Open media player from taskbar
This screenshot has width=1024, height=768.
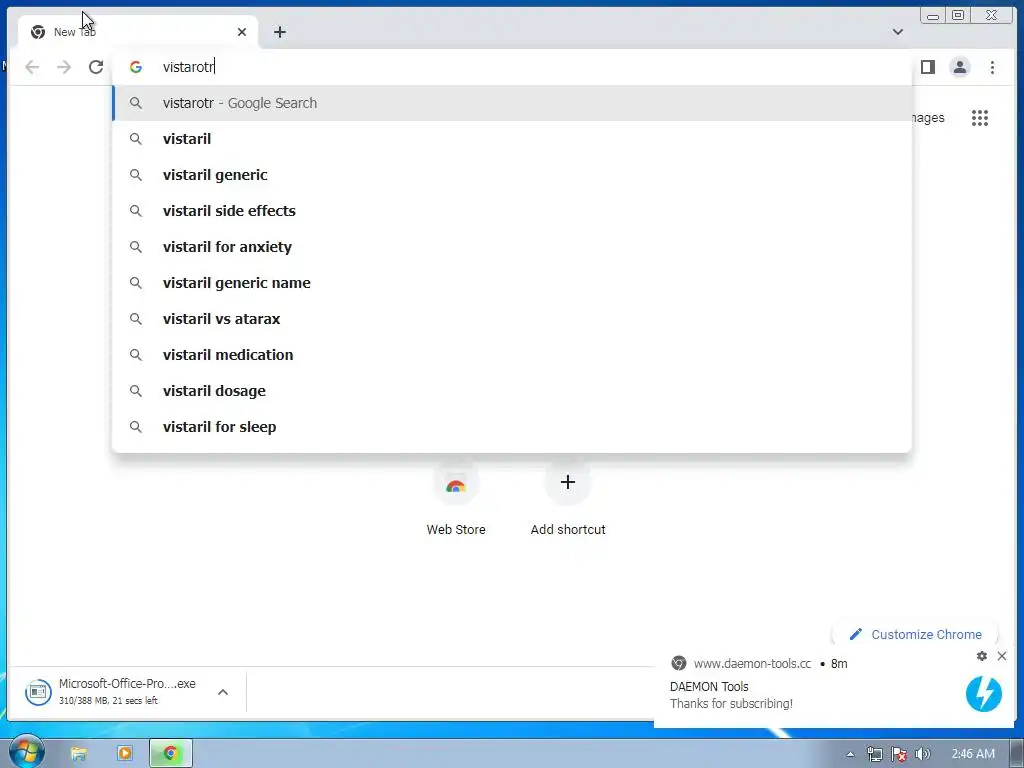[x=125, y=754]
